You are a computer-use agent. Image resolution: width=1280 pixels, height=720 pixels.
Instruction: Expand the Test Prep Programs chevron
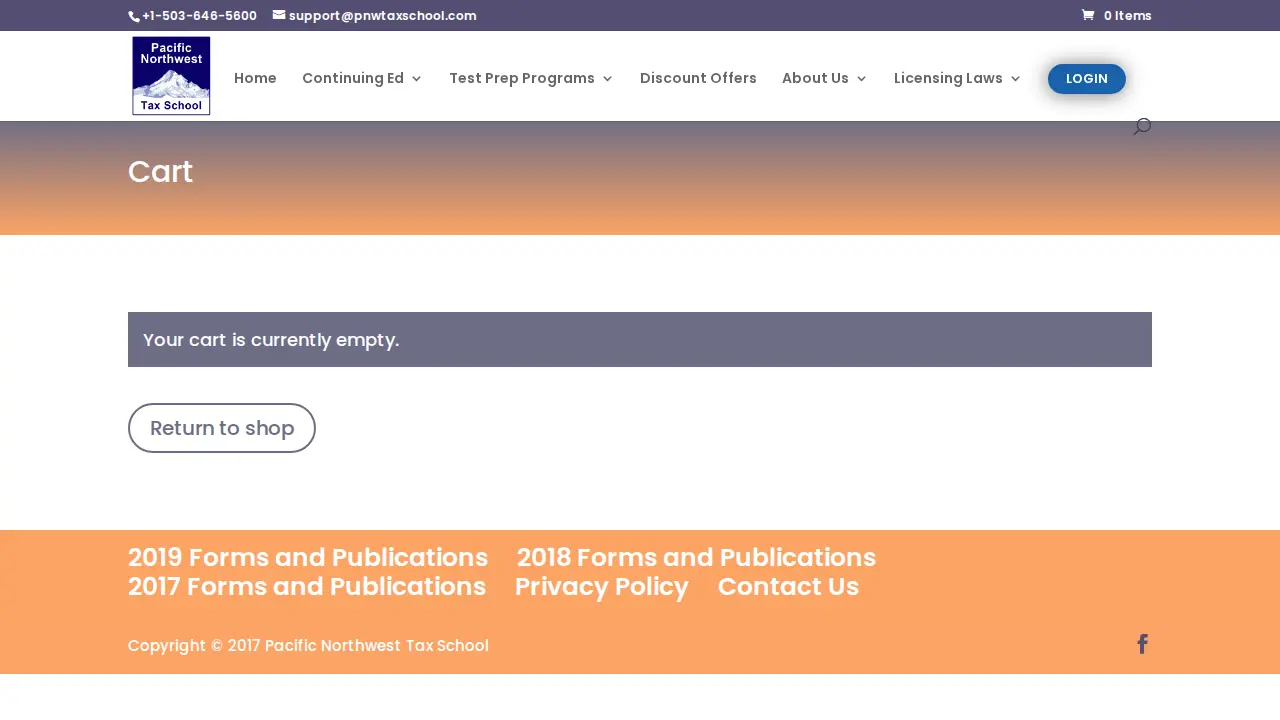(607, 79)
